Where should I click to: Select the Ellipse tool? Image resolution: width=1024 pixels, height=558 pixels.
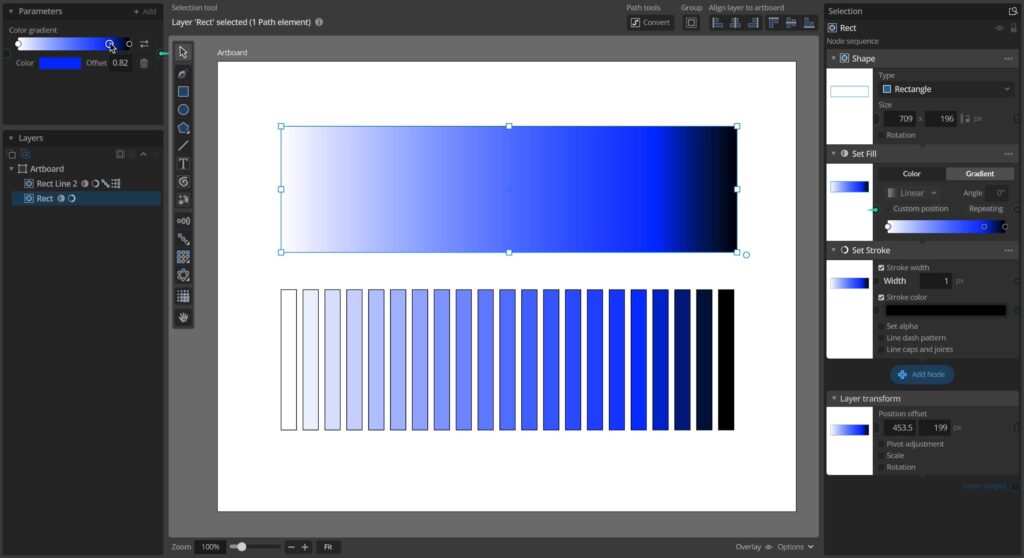[x=183, y=109]
